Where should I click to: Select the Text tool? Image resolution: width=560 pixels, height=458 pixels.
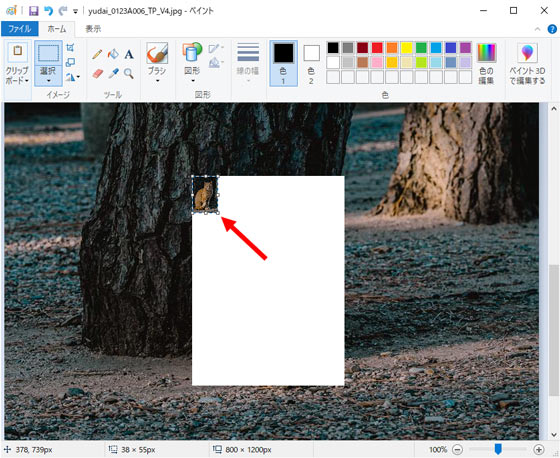click(129, 54)
